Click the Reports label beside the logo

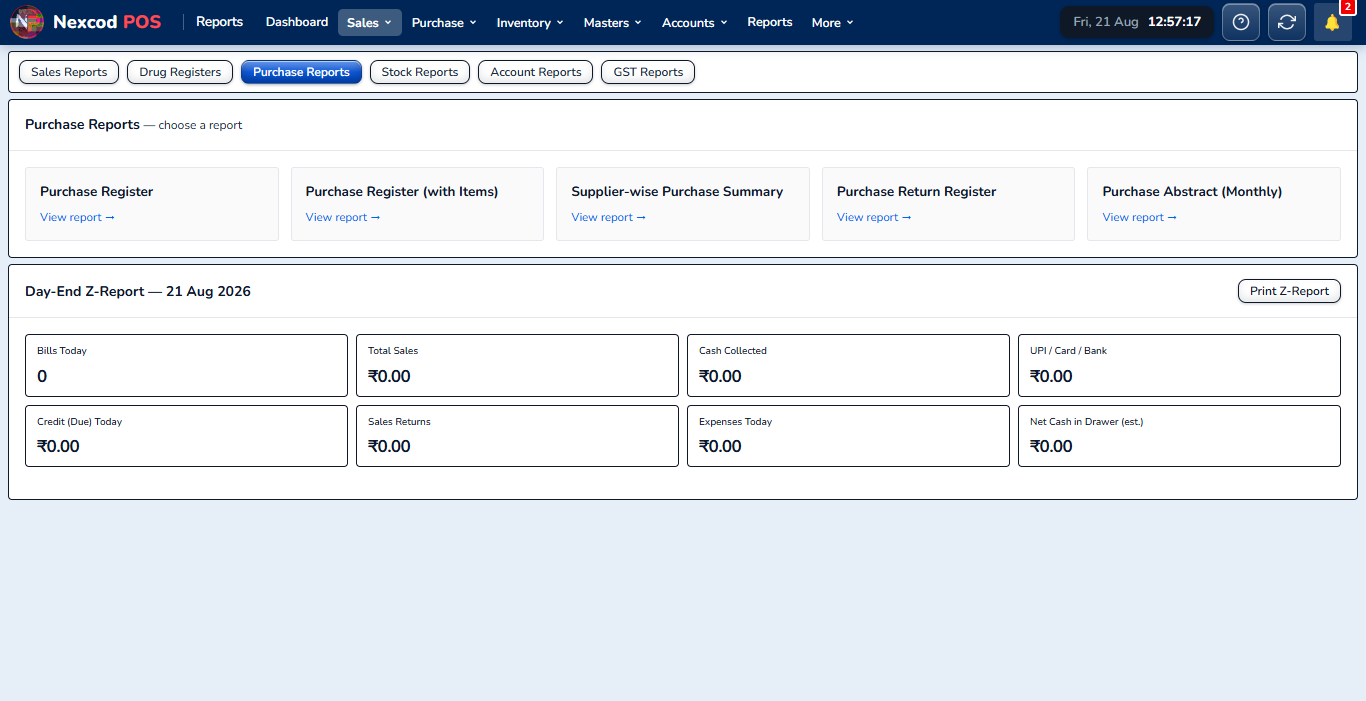pyautogui.click(x=219, y=22)
